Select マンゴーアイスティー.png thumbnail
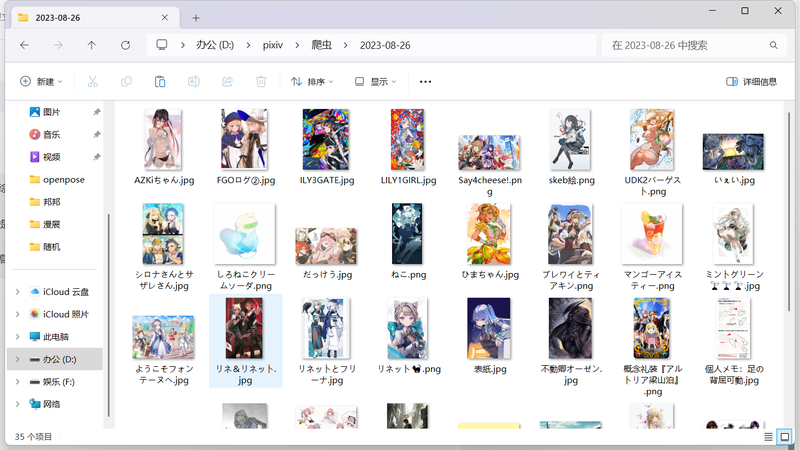 [652, 234]
